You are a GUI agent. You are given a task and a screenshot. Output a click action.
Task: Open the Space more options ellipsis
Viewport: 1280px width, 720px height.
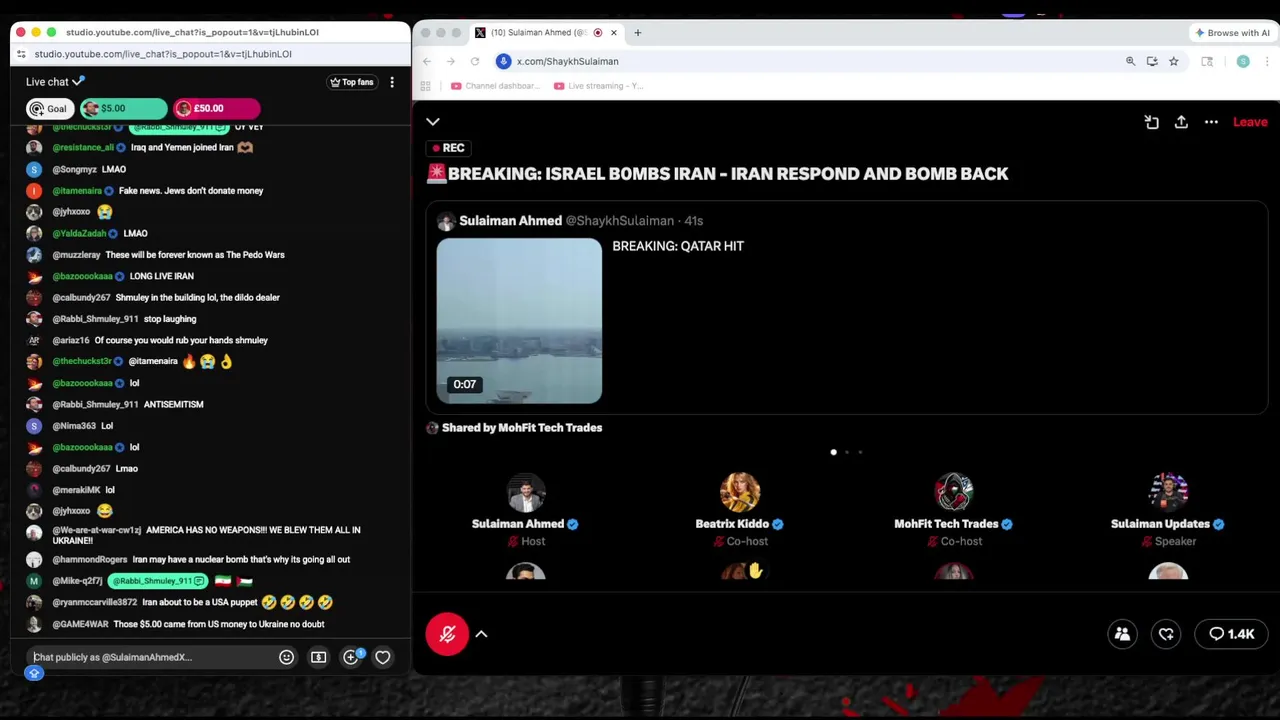(x=1211, y=122)
